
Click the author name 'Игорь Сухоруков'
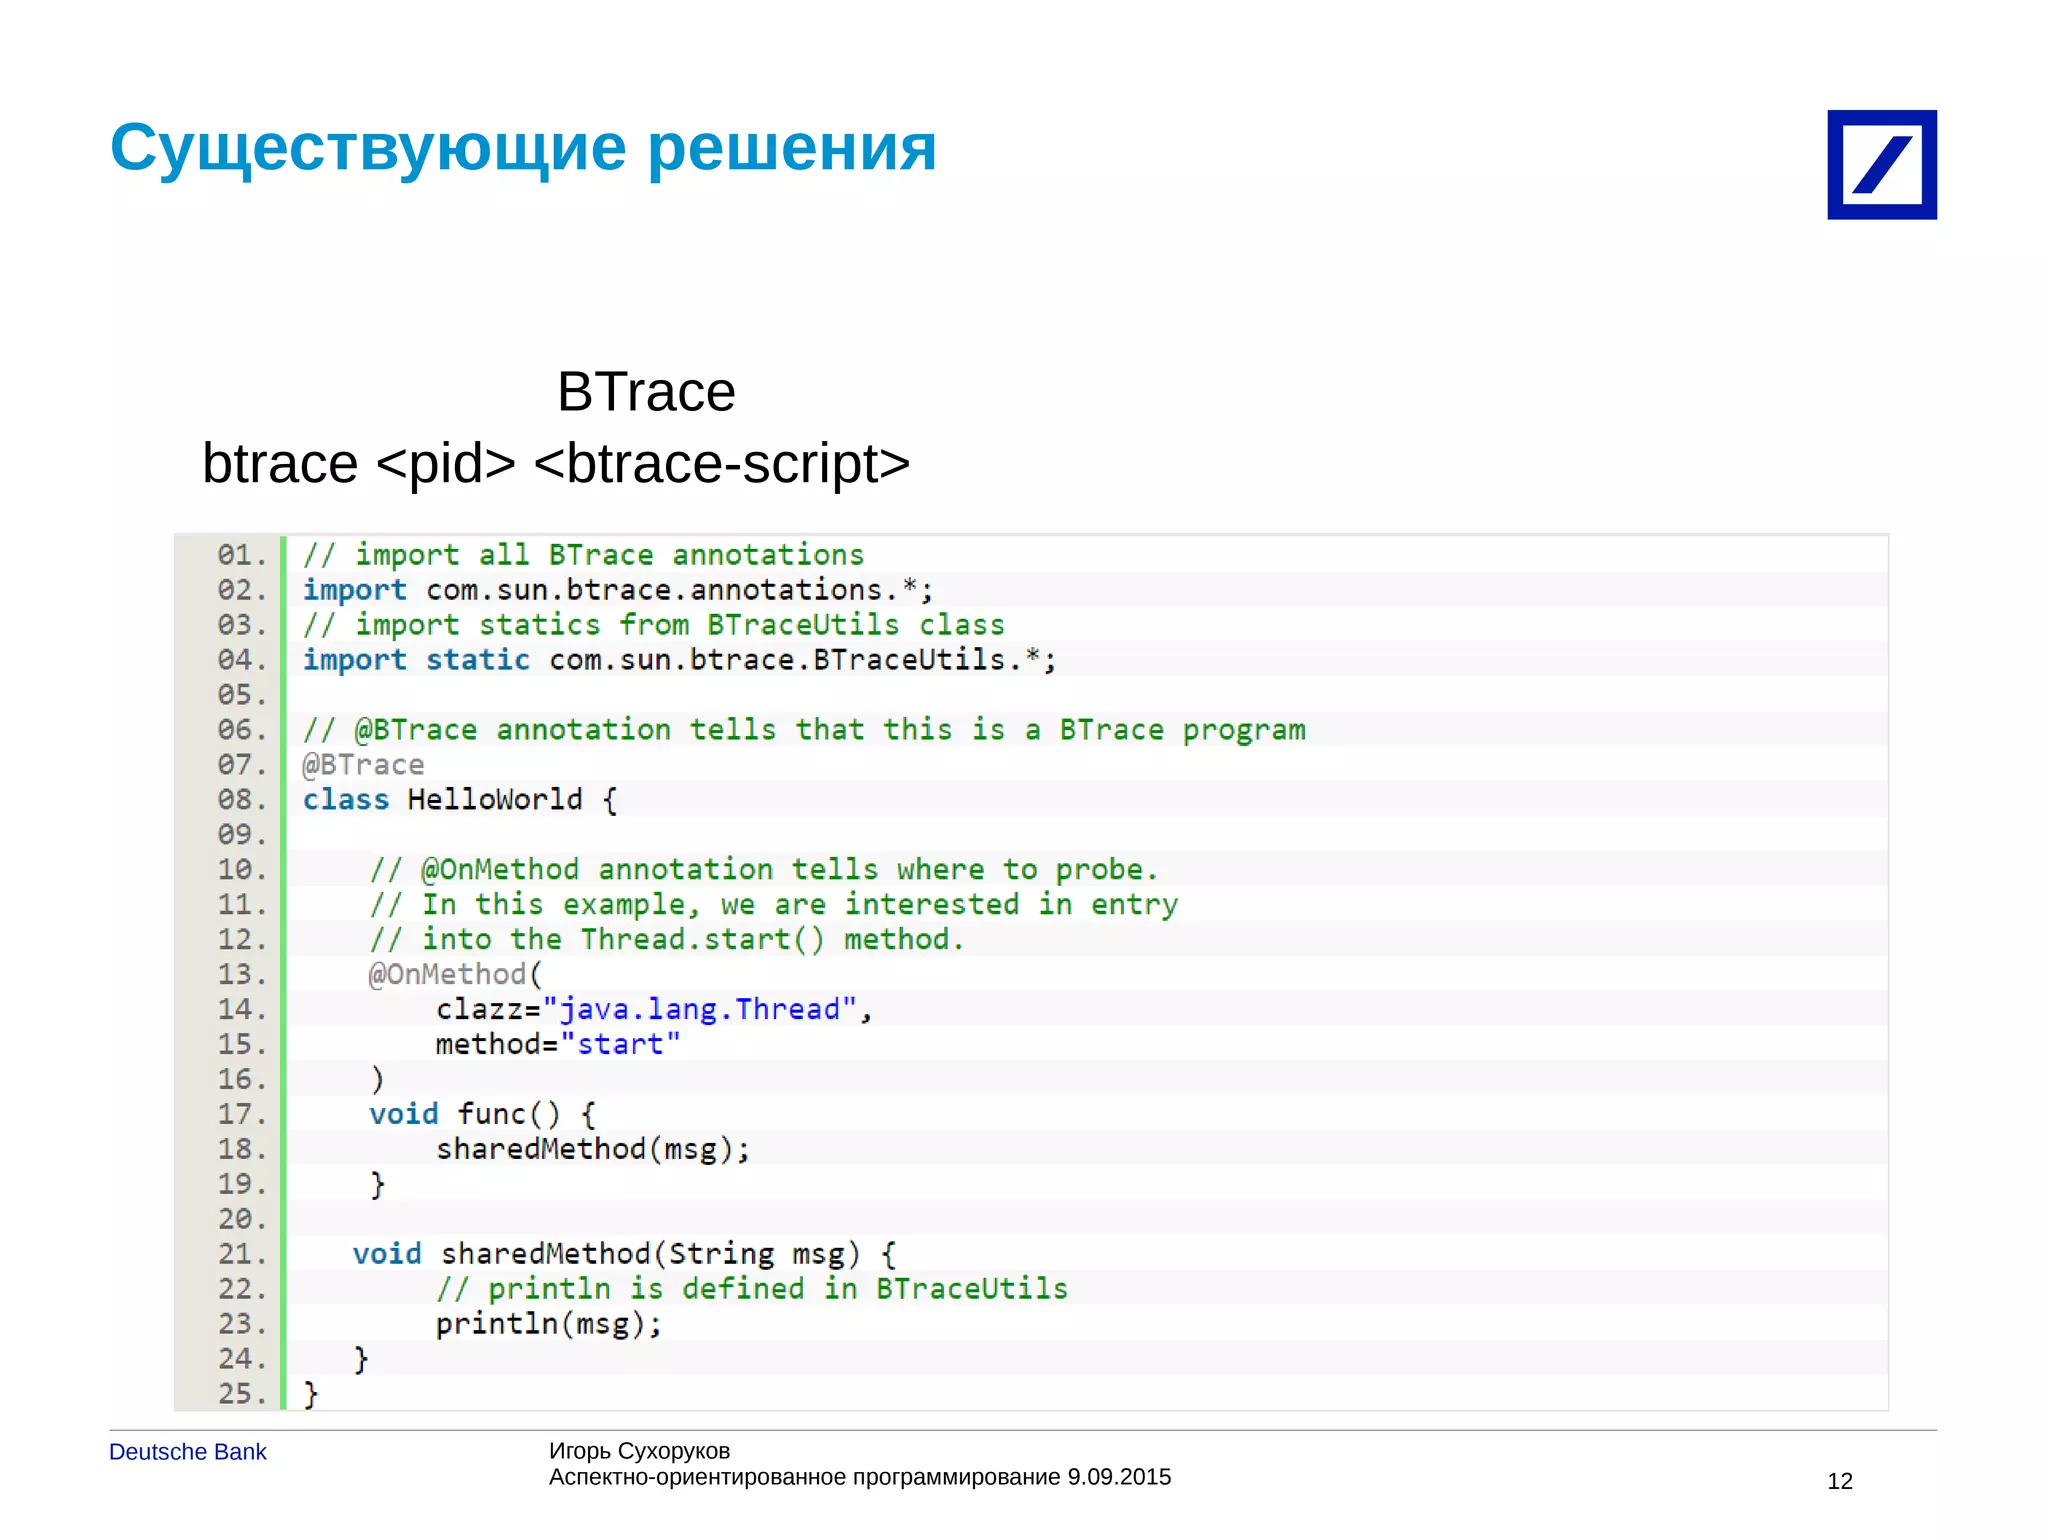coord(640,1451)
